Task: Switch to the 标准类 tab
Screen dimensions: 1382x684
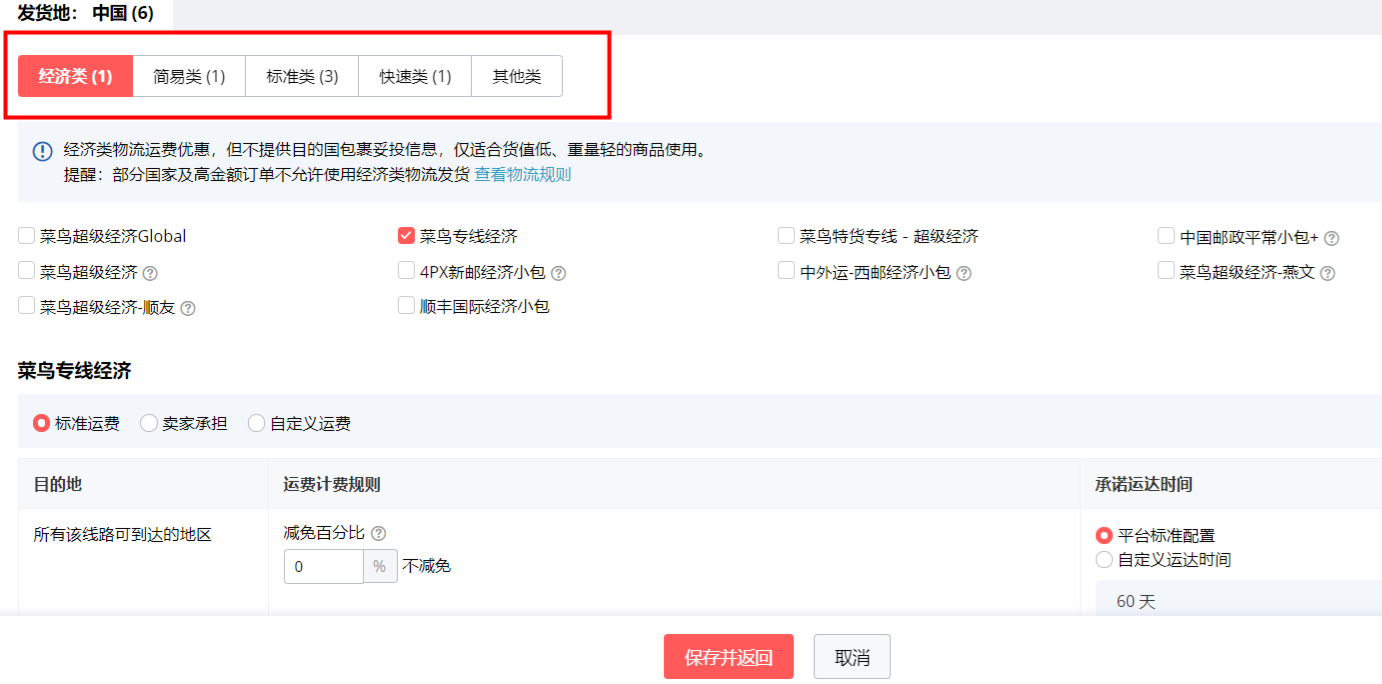Action: click(x=301, y=75)
